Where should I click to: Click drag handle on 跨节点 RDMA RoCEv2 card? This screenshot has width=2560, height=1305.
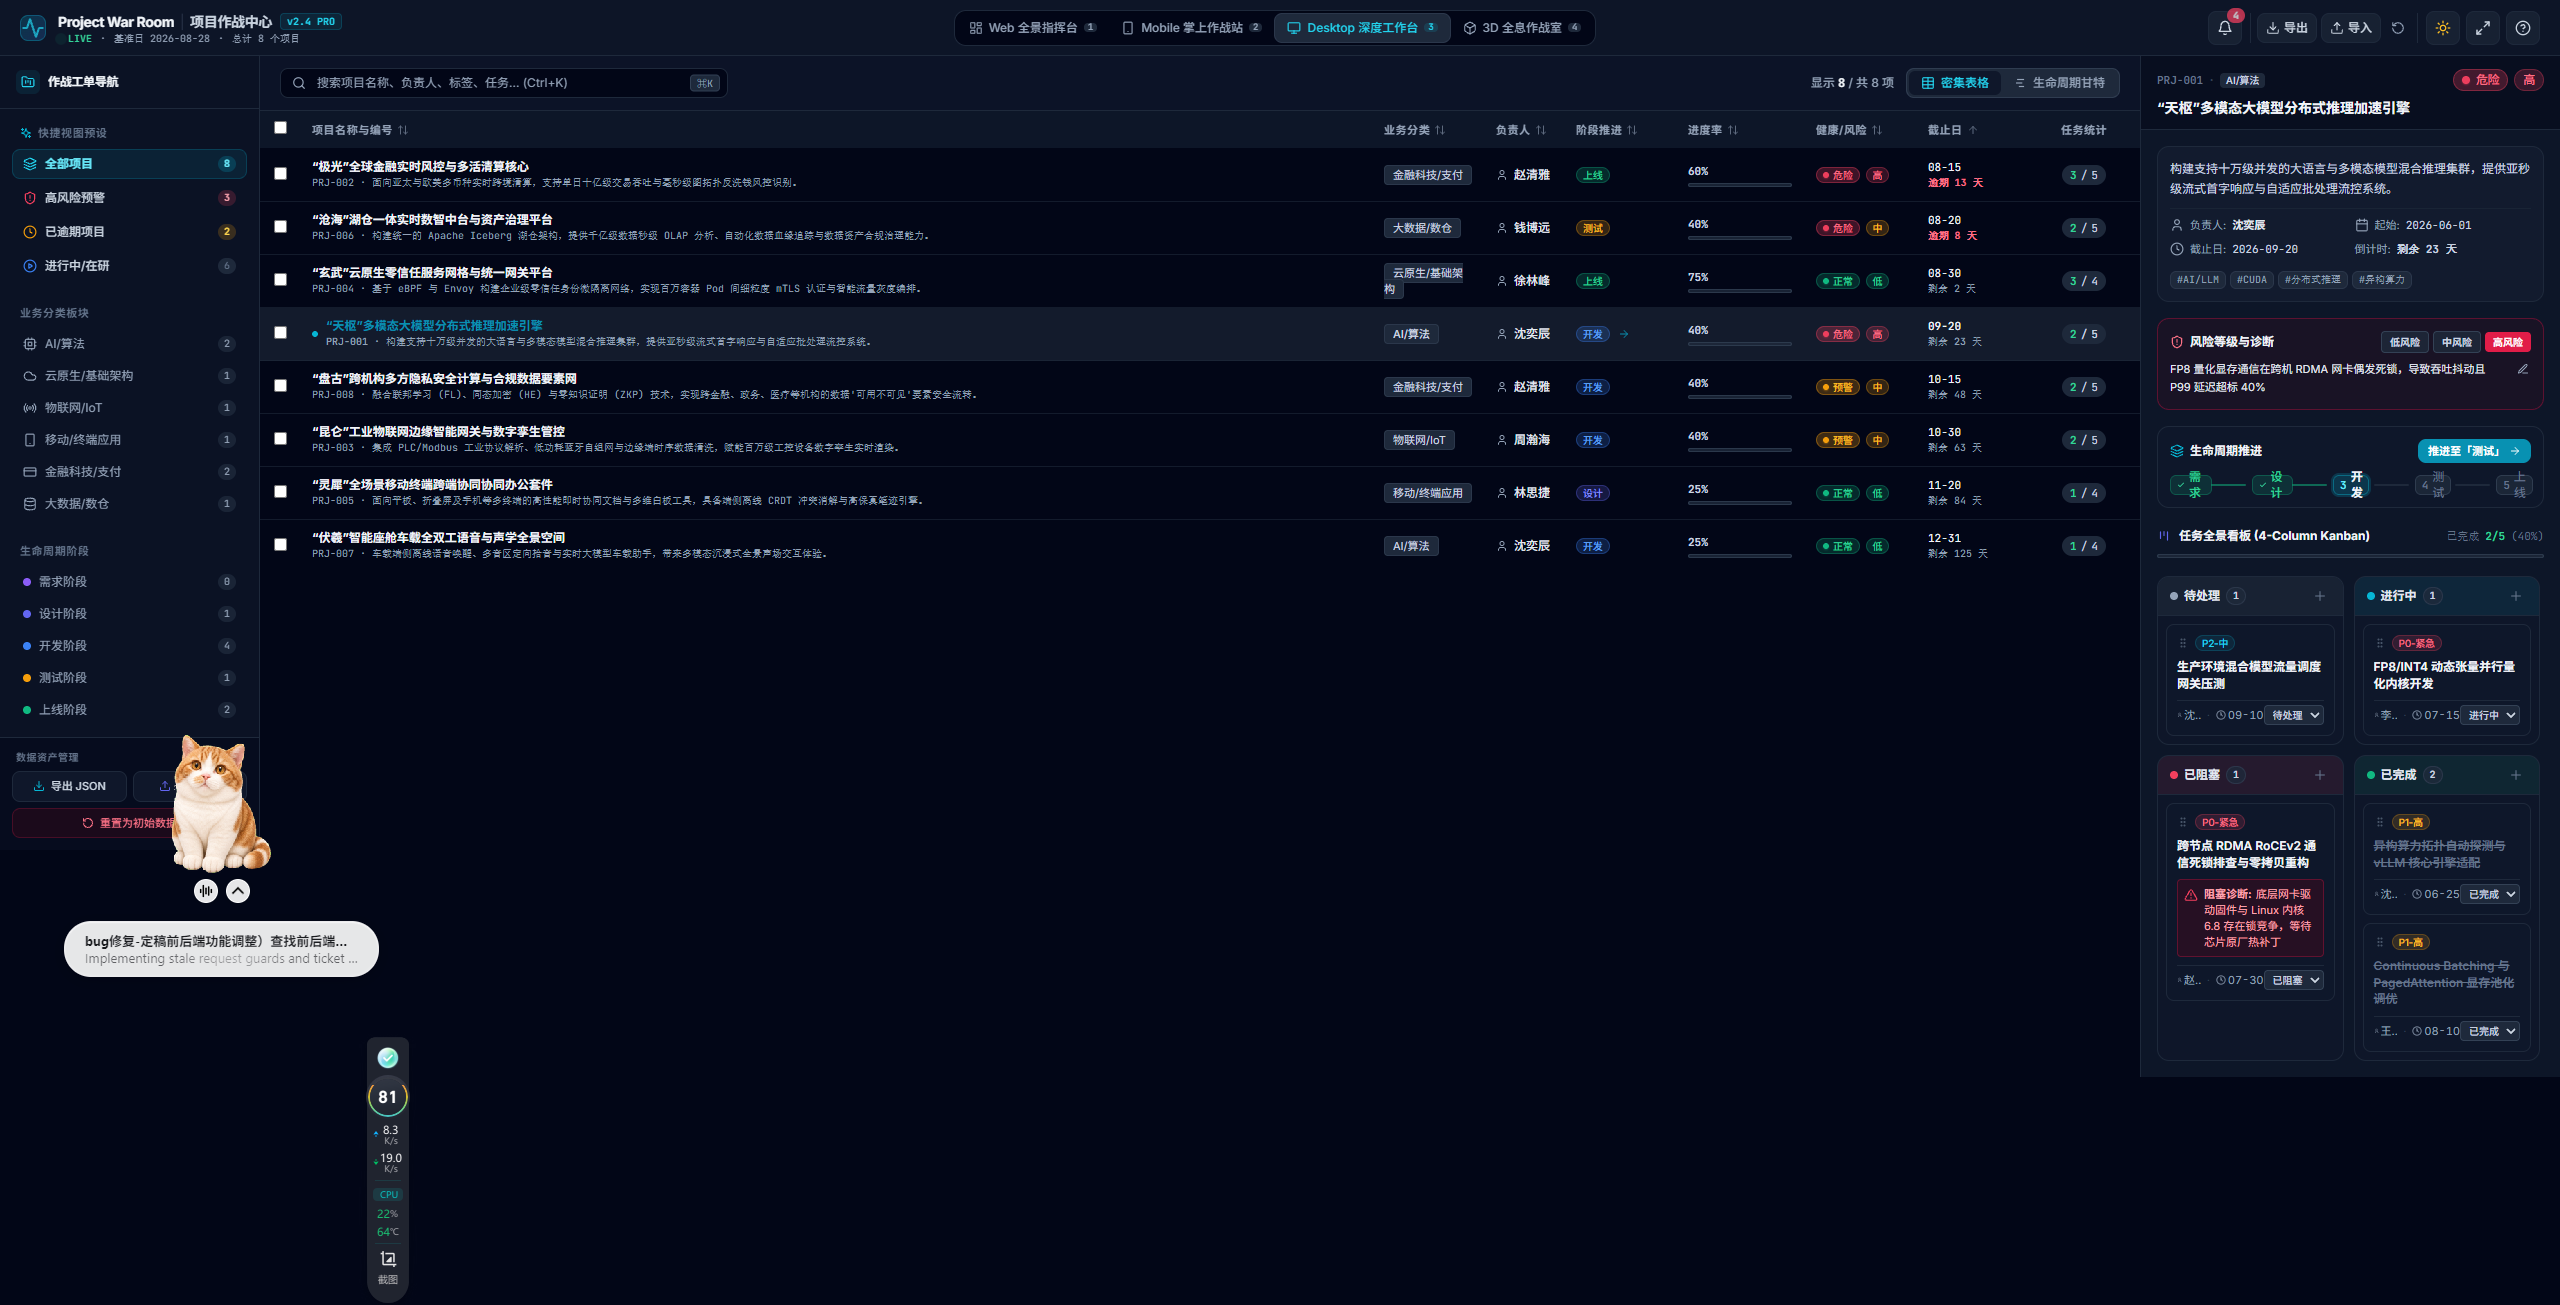[x=2183, y=822]
